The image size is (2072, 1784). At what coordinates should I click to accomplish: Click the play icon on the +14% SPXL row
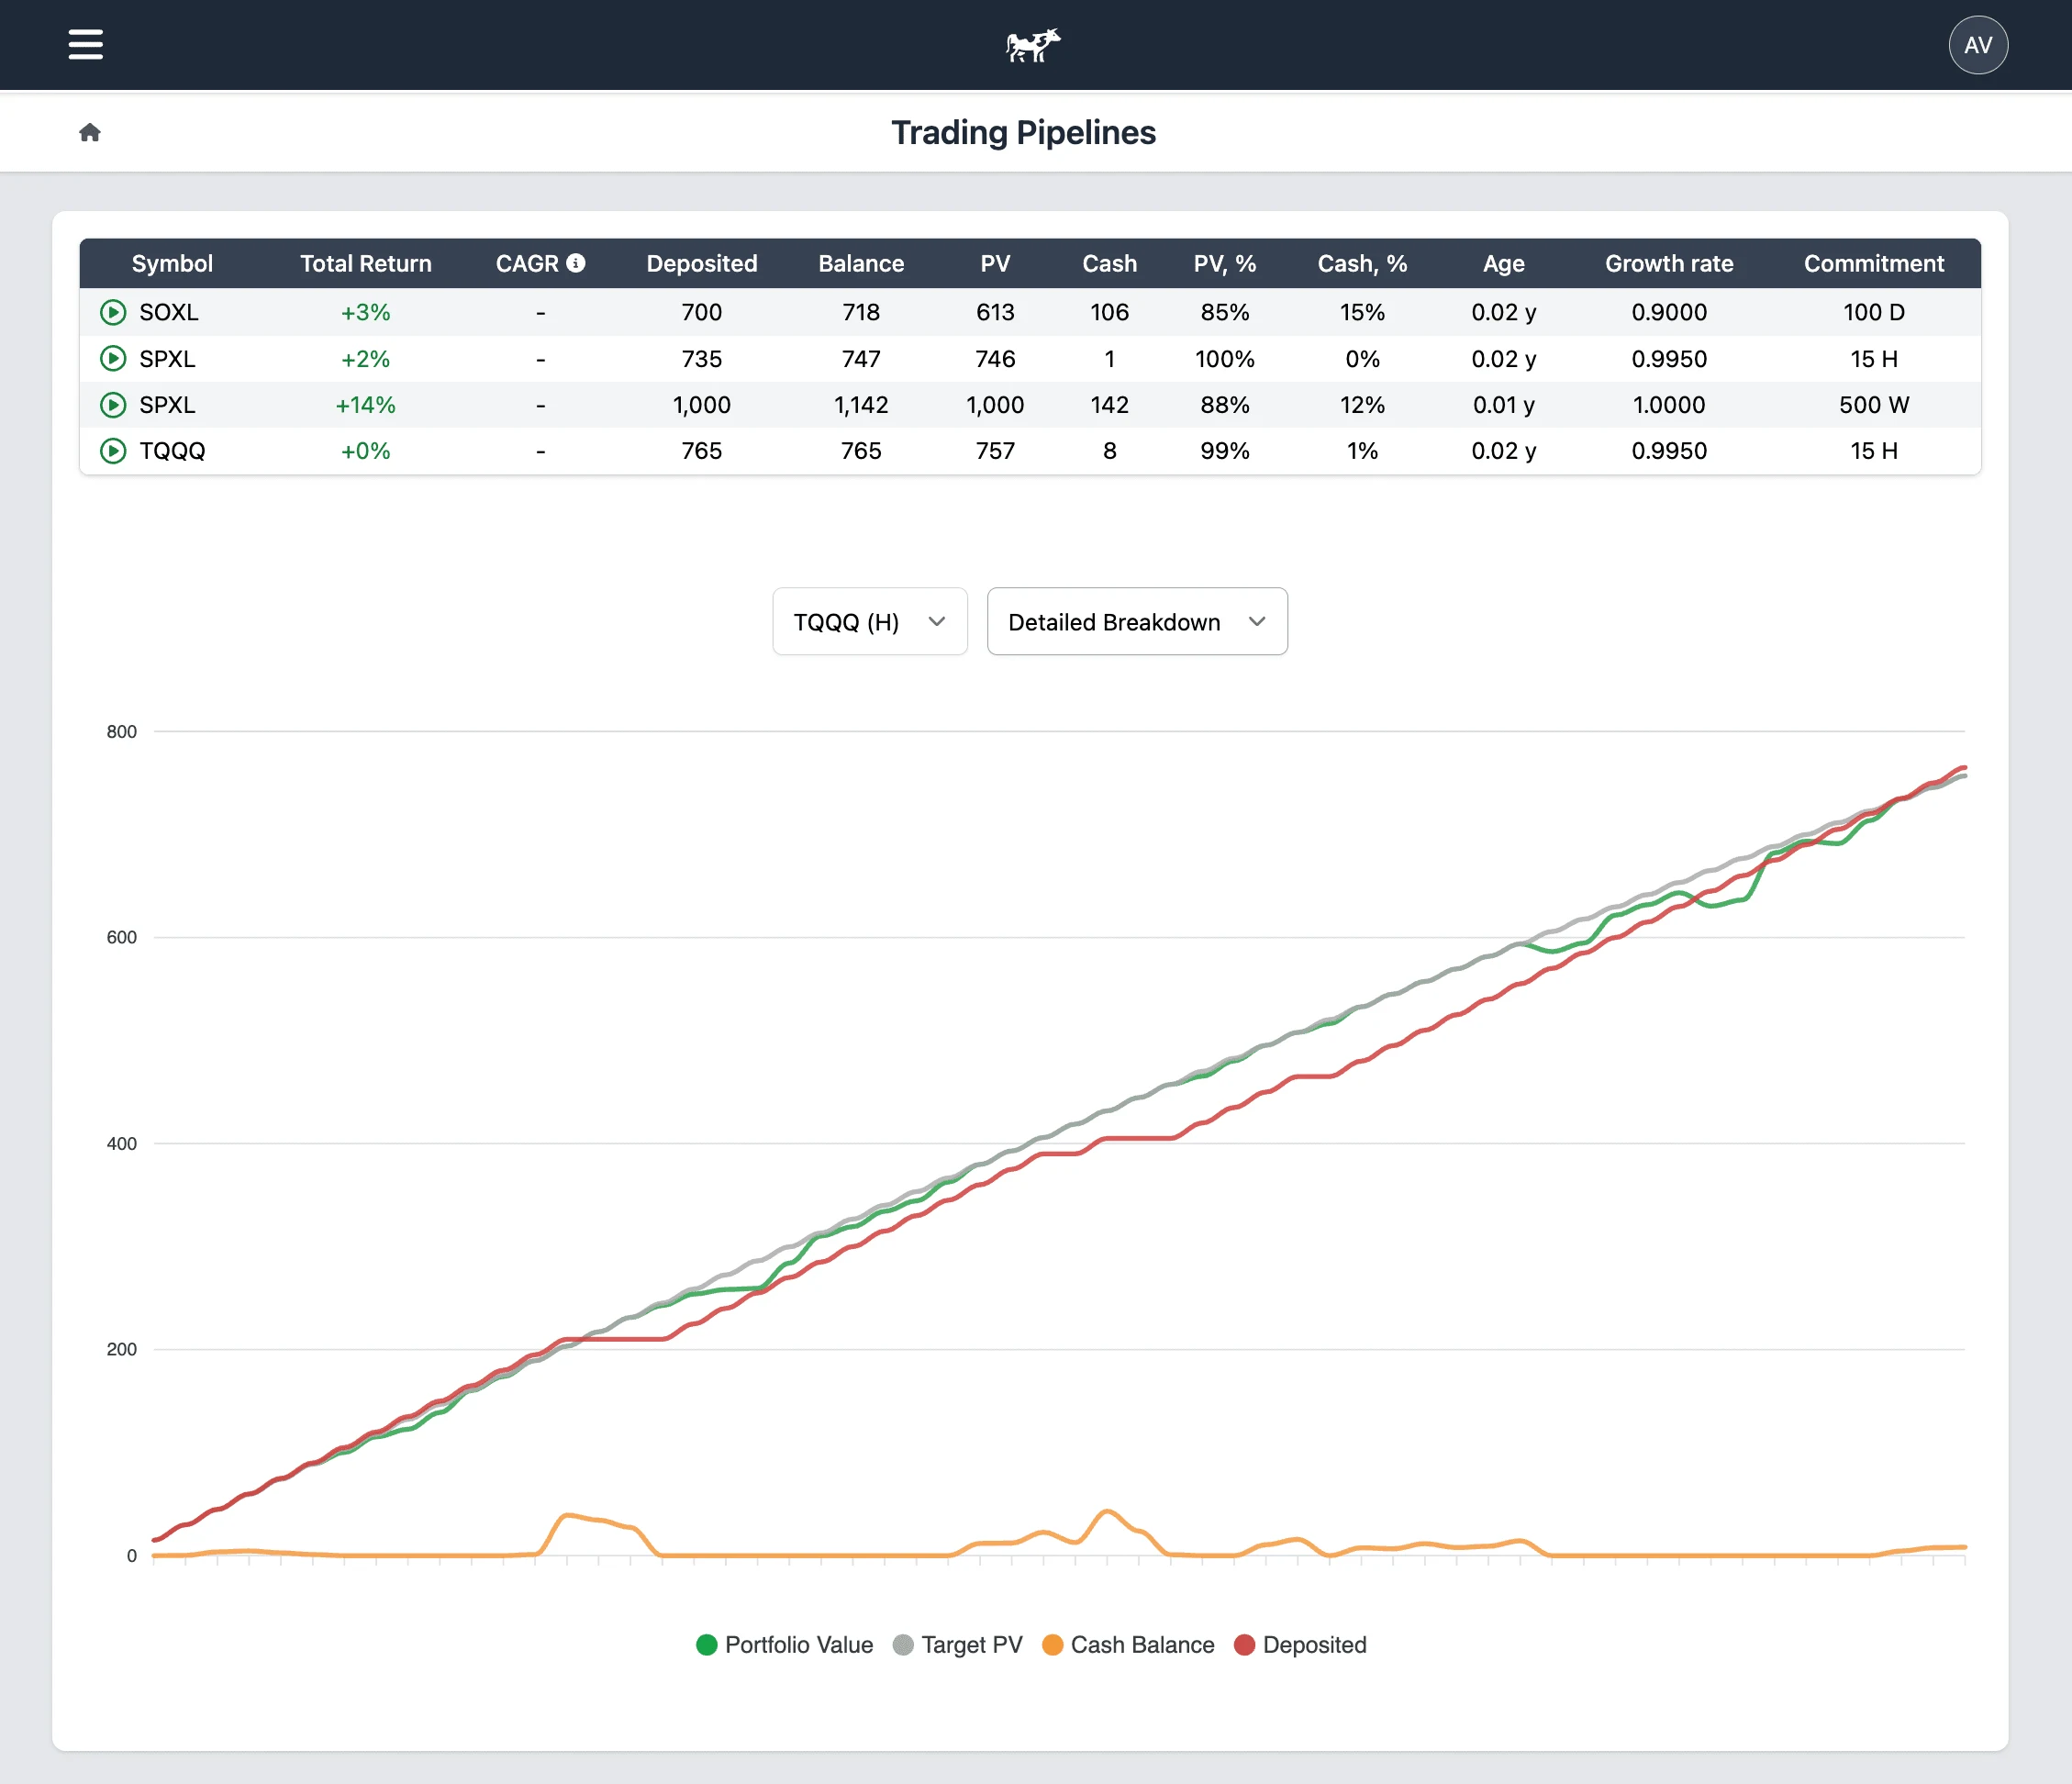113,405
